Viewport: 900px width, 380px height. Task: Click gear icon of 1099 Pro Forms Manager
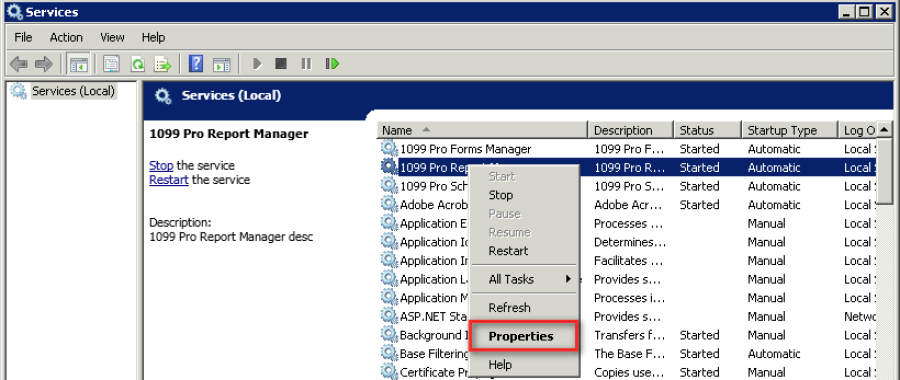pyautogui.click(x=389, y=149)
